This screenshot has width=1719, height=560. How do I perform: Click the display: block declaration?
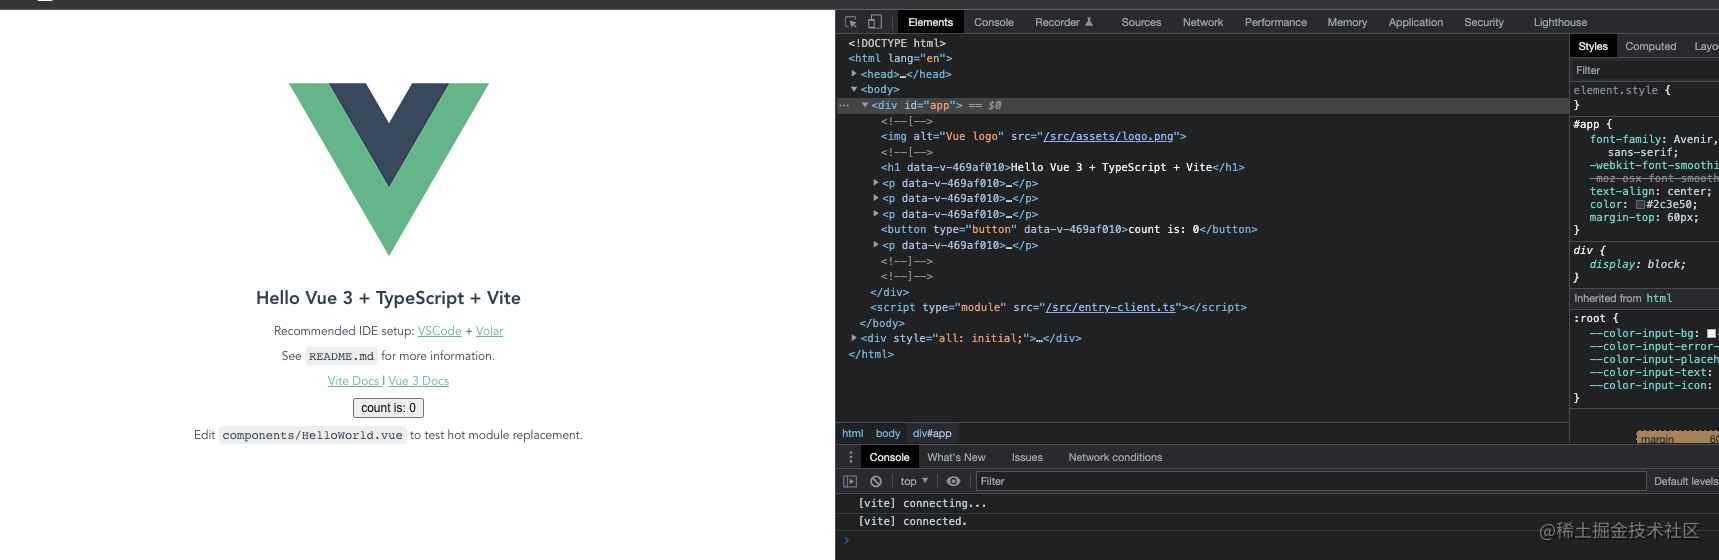click(x=1637, y=264)
